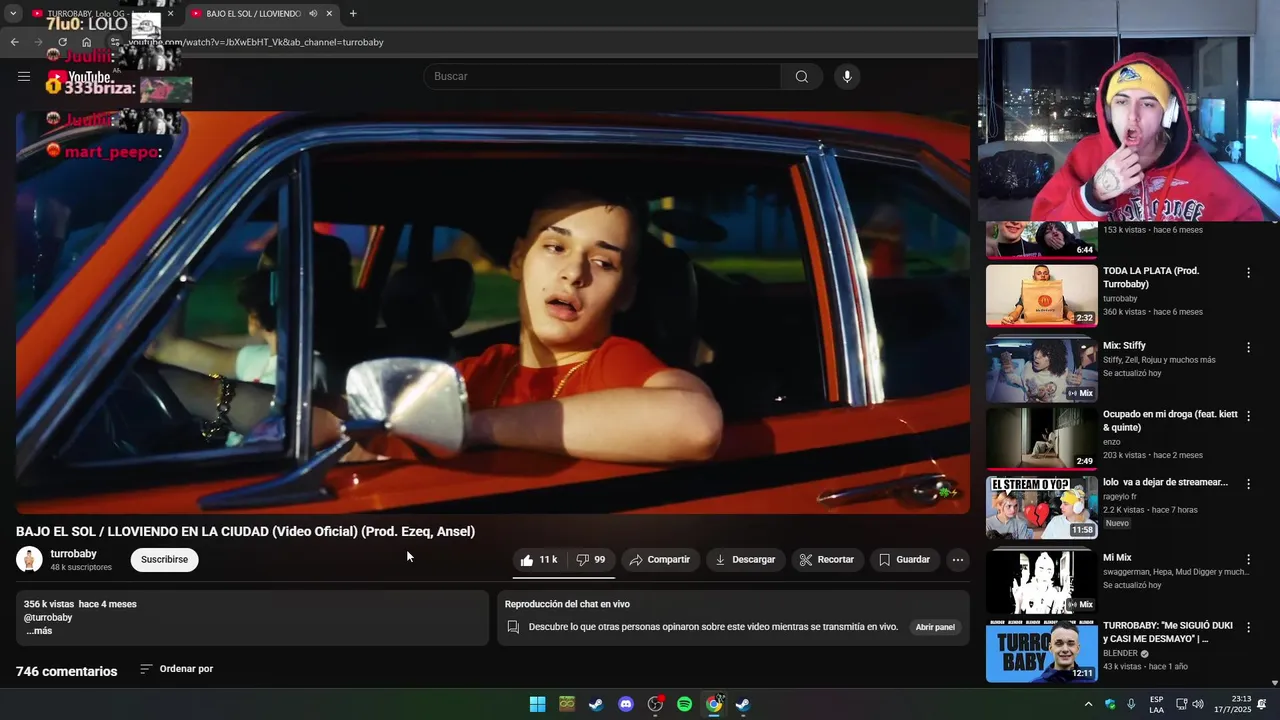Open TURRO BABY BLENDER thumbnail
Image resolution: width=1280 pixels, height=720 pixels.
pos(1041,651)
